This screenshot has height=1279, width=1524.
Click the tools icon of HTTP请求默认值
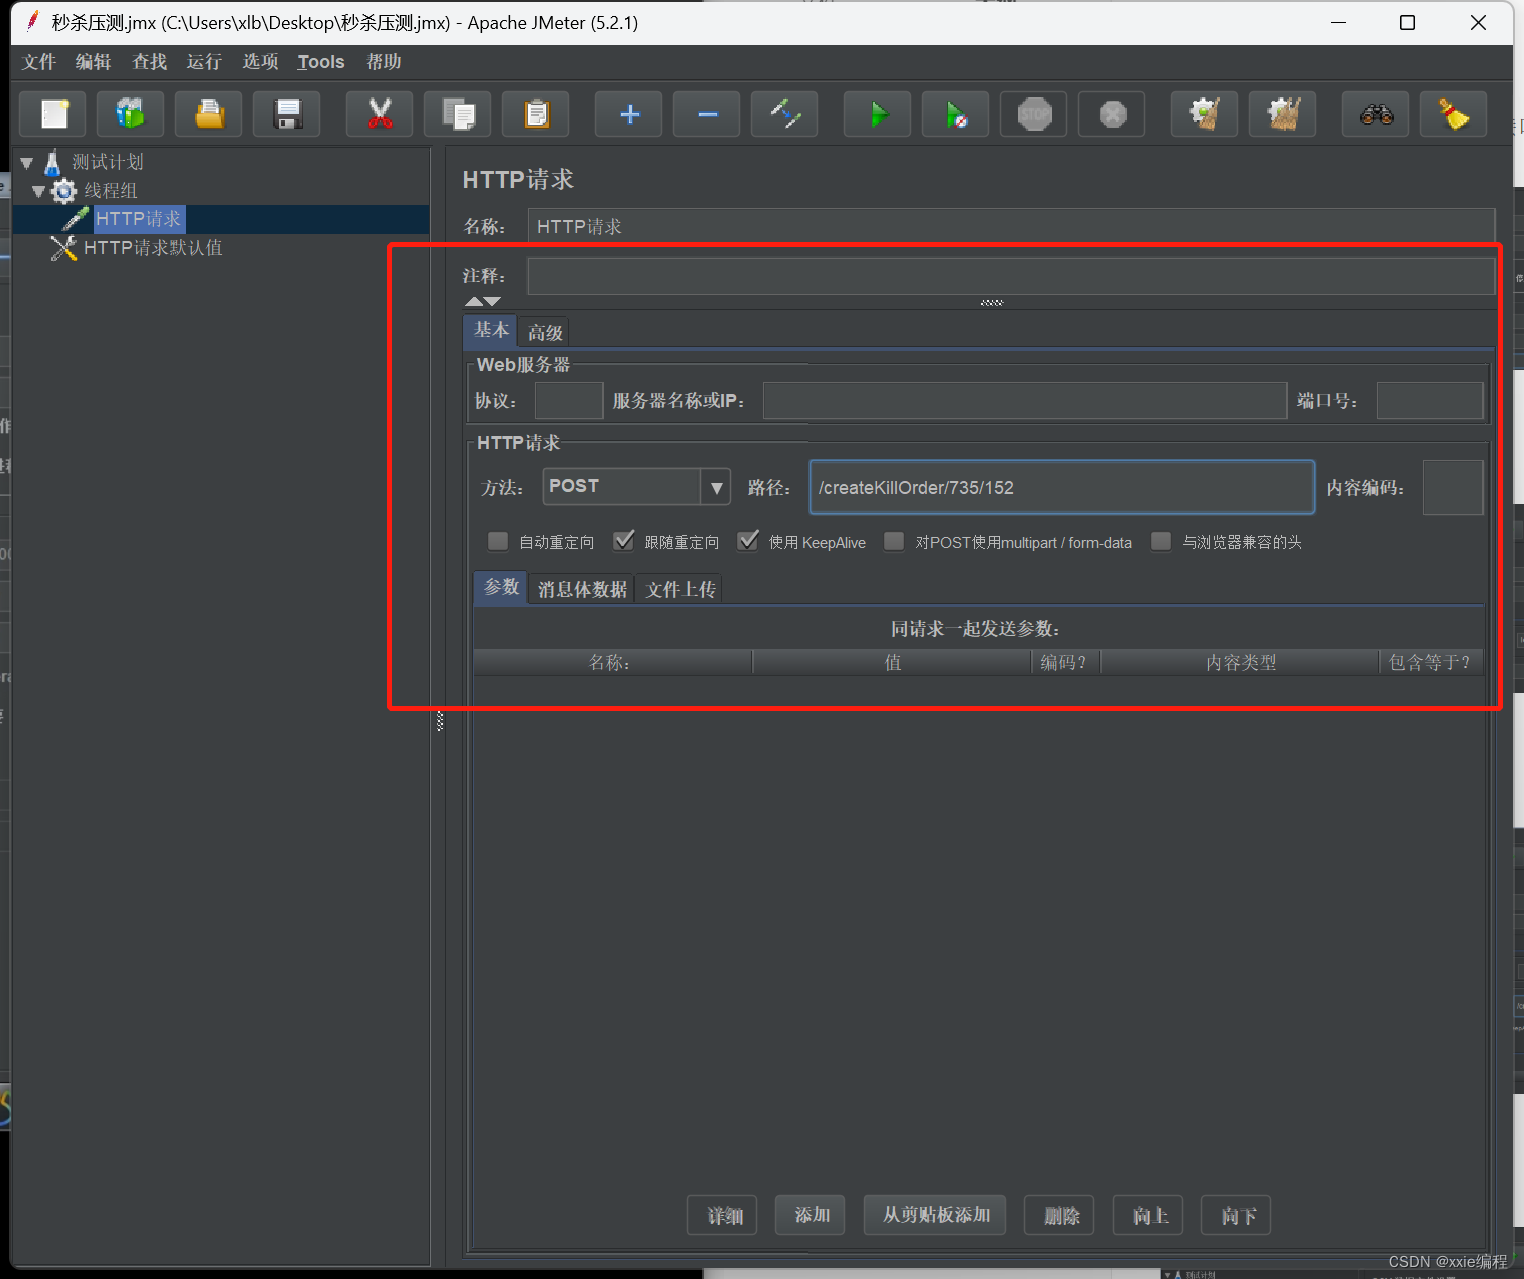[64, 248]
